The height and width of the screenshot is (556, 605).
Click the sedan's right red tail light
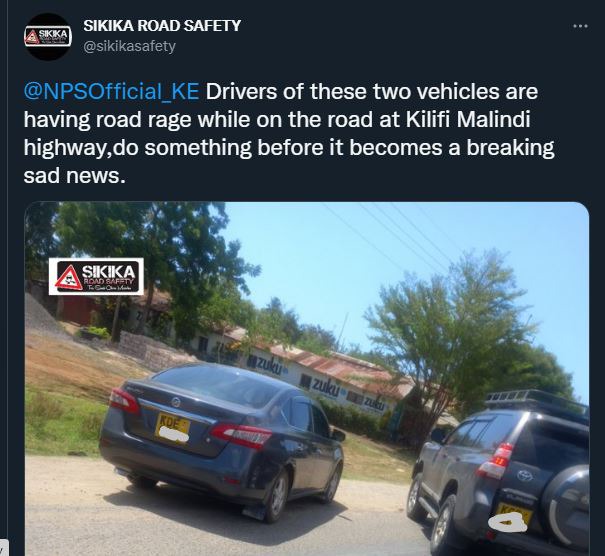[241, 435]
